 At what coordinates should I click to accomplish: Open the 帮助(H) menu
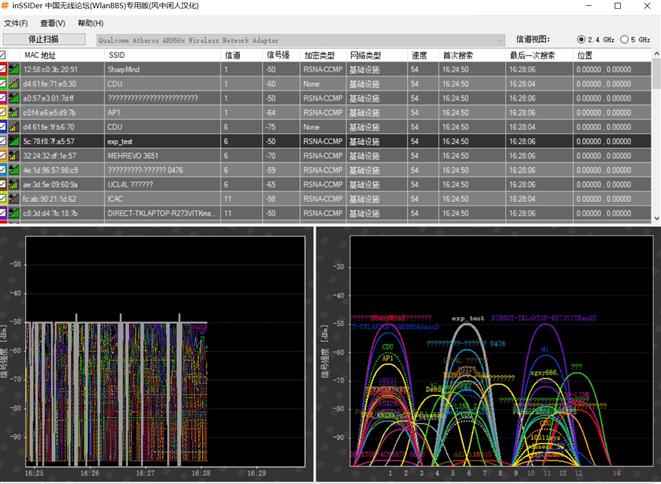(91, 23)
